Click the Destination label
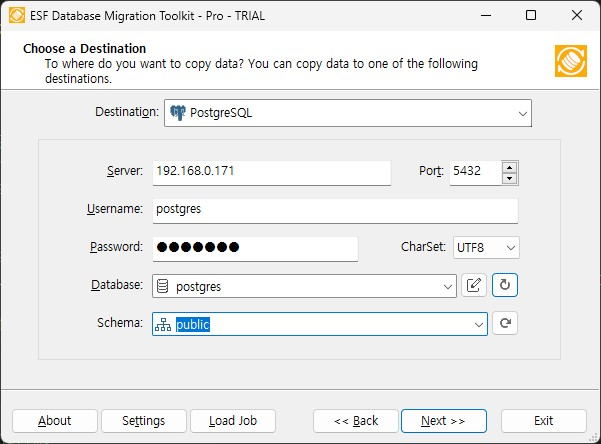The image size is (601, 444). pos(127,112)
